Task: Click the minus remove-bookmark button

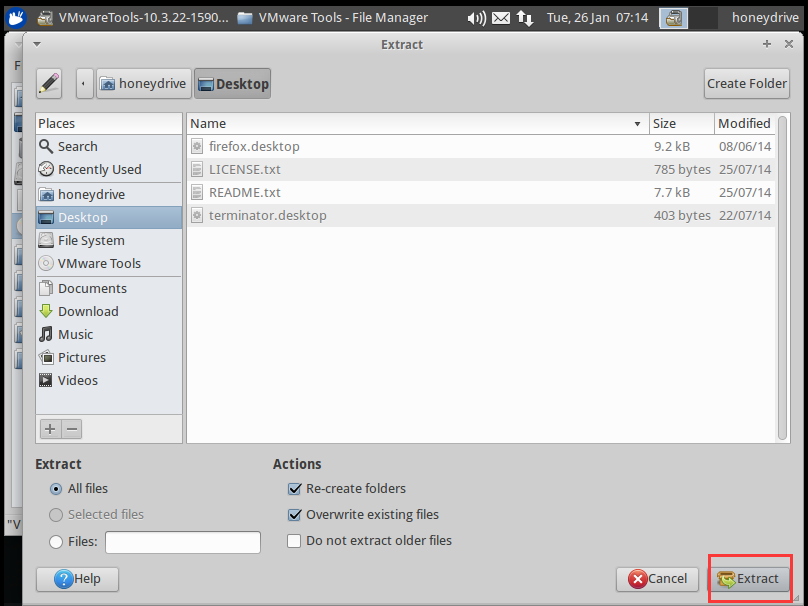Action: coord(72,429)
